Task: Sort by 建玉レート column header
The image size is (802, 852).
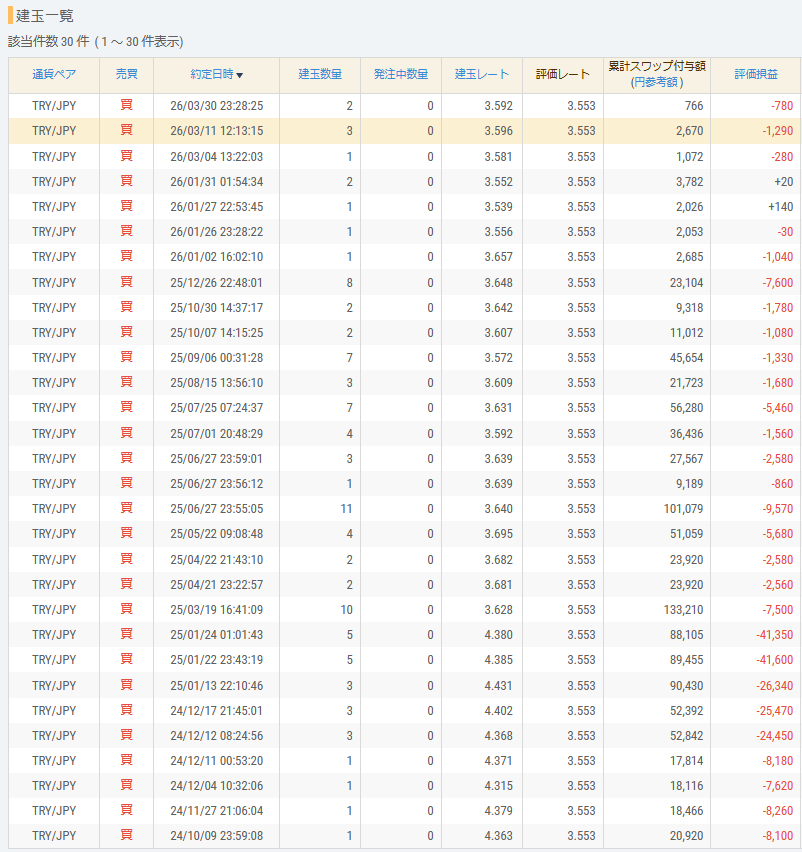Action: (x=481, y=74)
